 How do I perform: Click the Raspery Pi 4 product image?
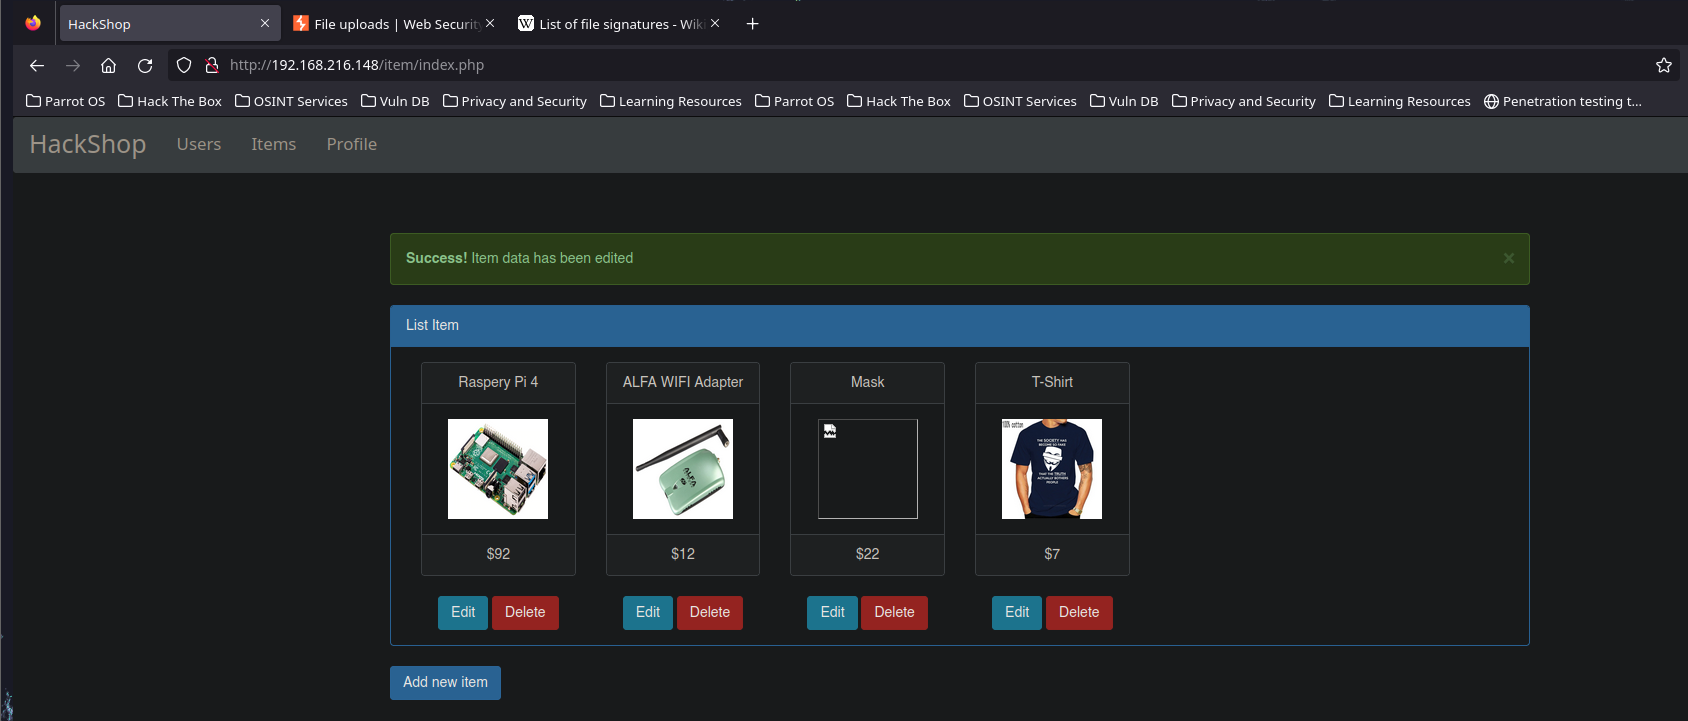[498, 469]
